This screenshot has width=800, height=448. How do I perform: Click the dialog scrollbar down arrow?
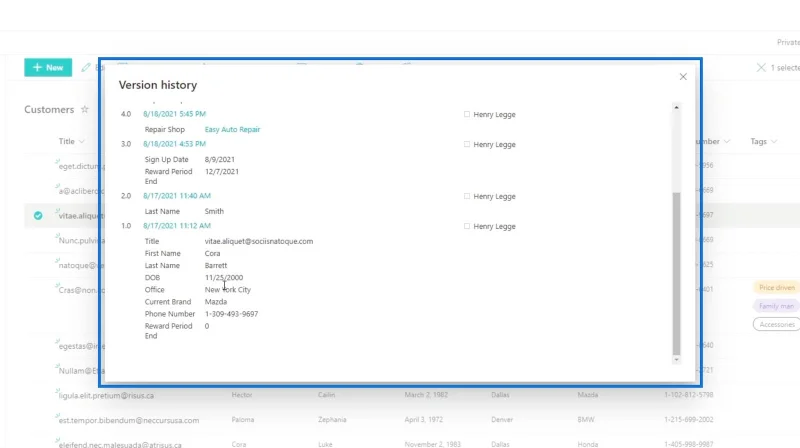pos(677,360)
